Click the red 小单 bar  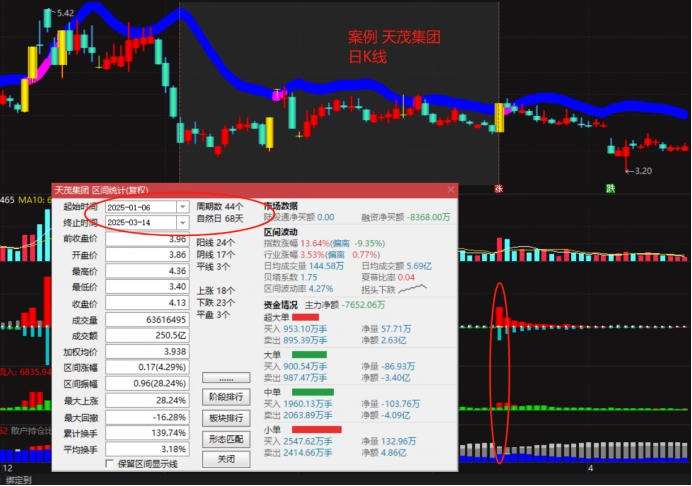pyautogui.click(x=316, y=429)
